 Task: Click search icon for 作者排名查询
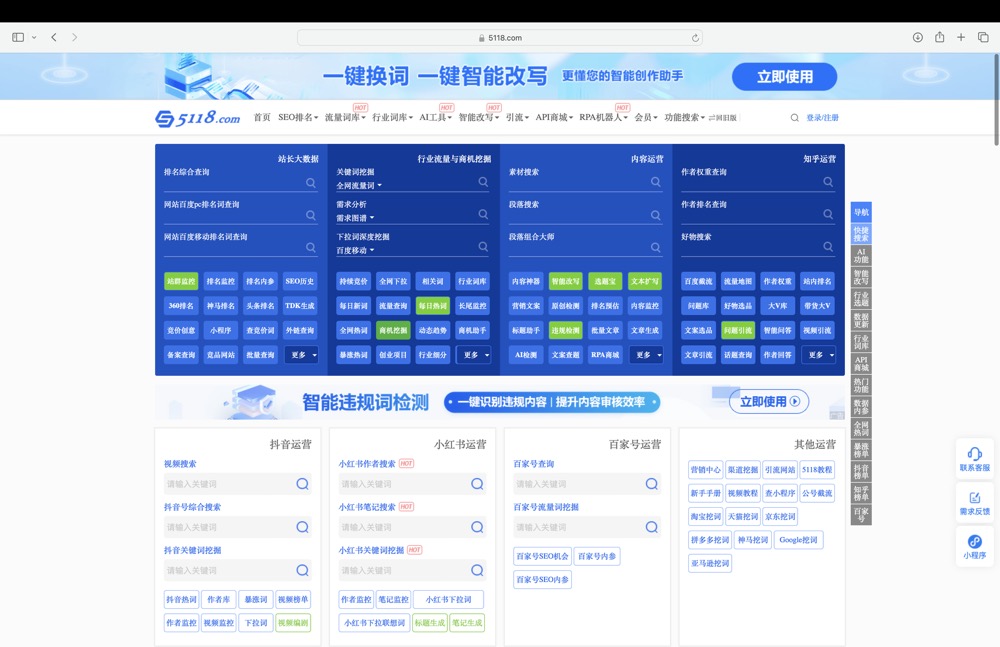click(828, 214)
